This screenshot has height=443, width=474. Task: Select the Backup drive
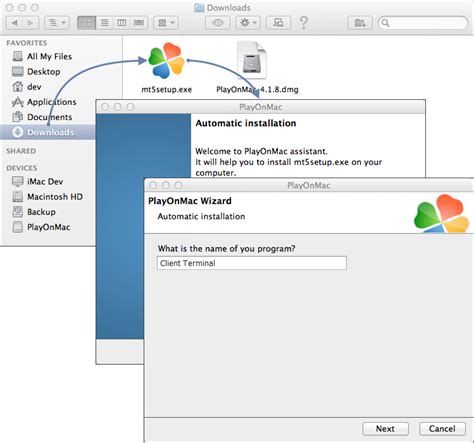41,212
